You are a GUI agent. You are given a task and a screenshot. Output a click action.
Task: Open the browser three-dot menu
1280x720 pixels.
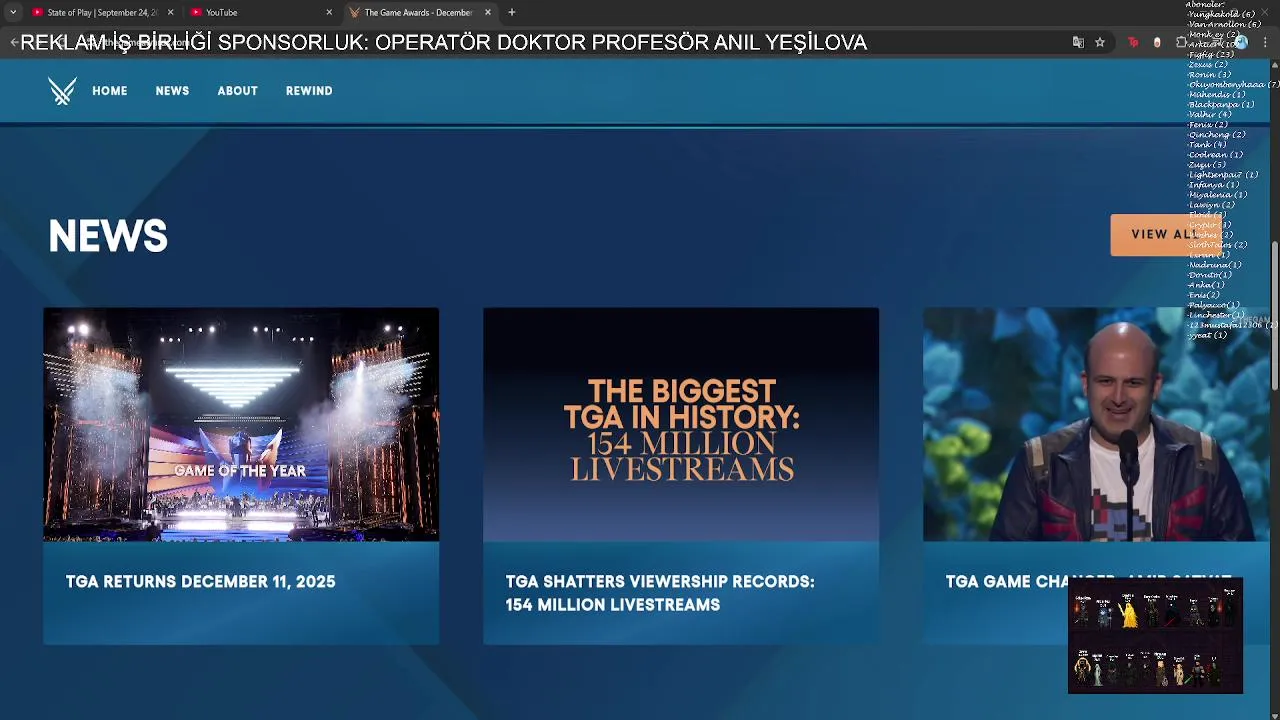[x=1265, y=42]
